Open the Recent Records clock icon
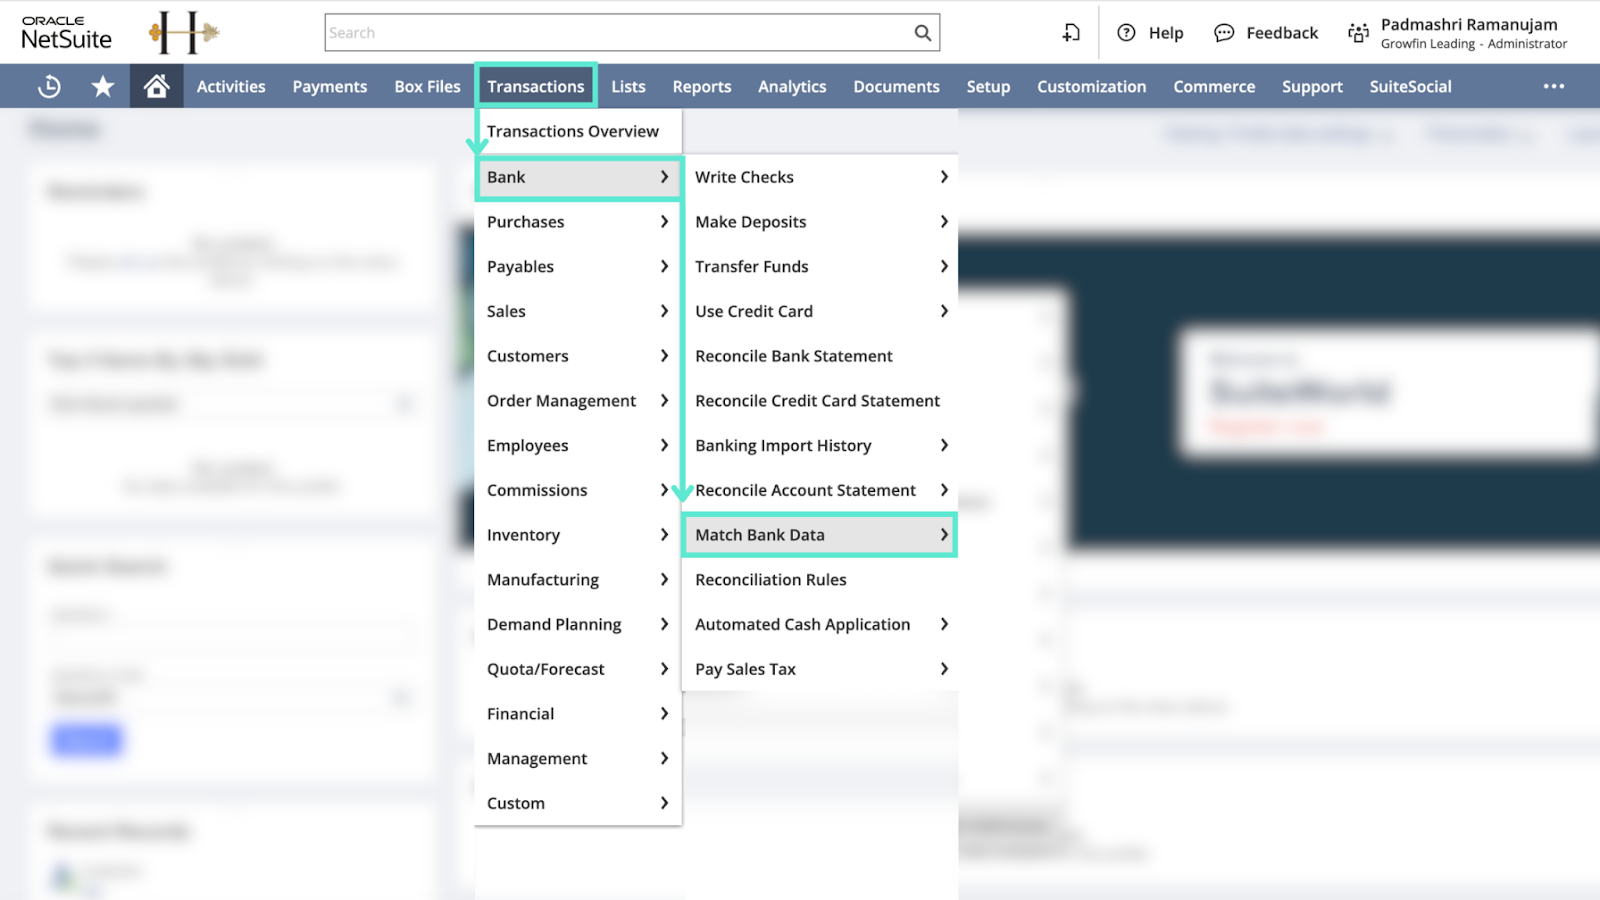Screen dimensions: 1600x900 (x=49, y=87)
